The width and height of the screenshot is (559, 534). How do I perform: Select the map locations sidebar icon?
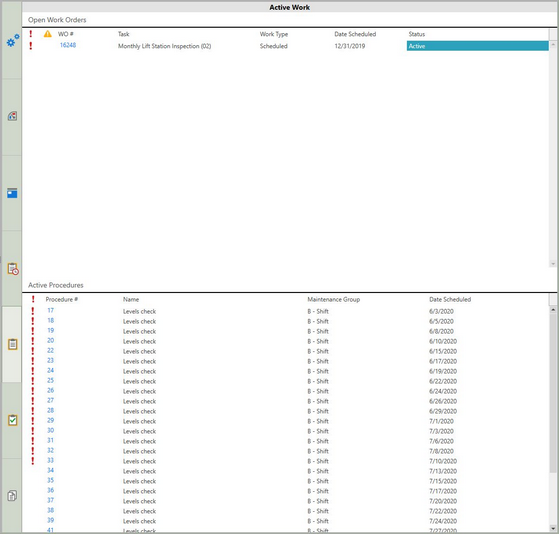click(12, 116)
